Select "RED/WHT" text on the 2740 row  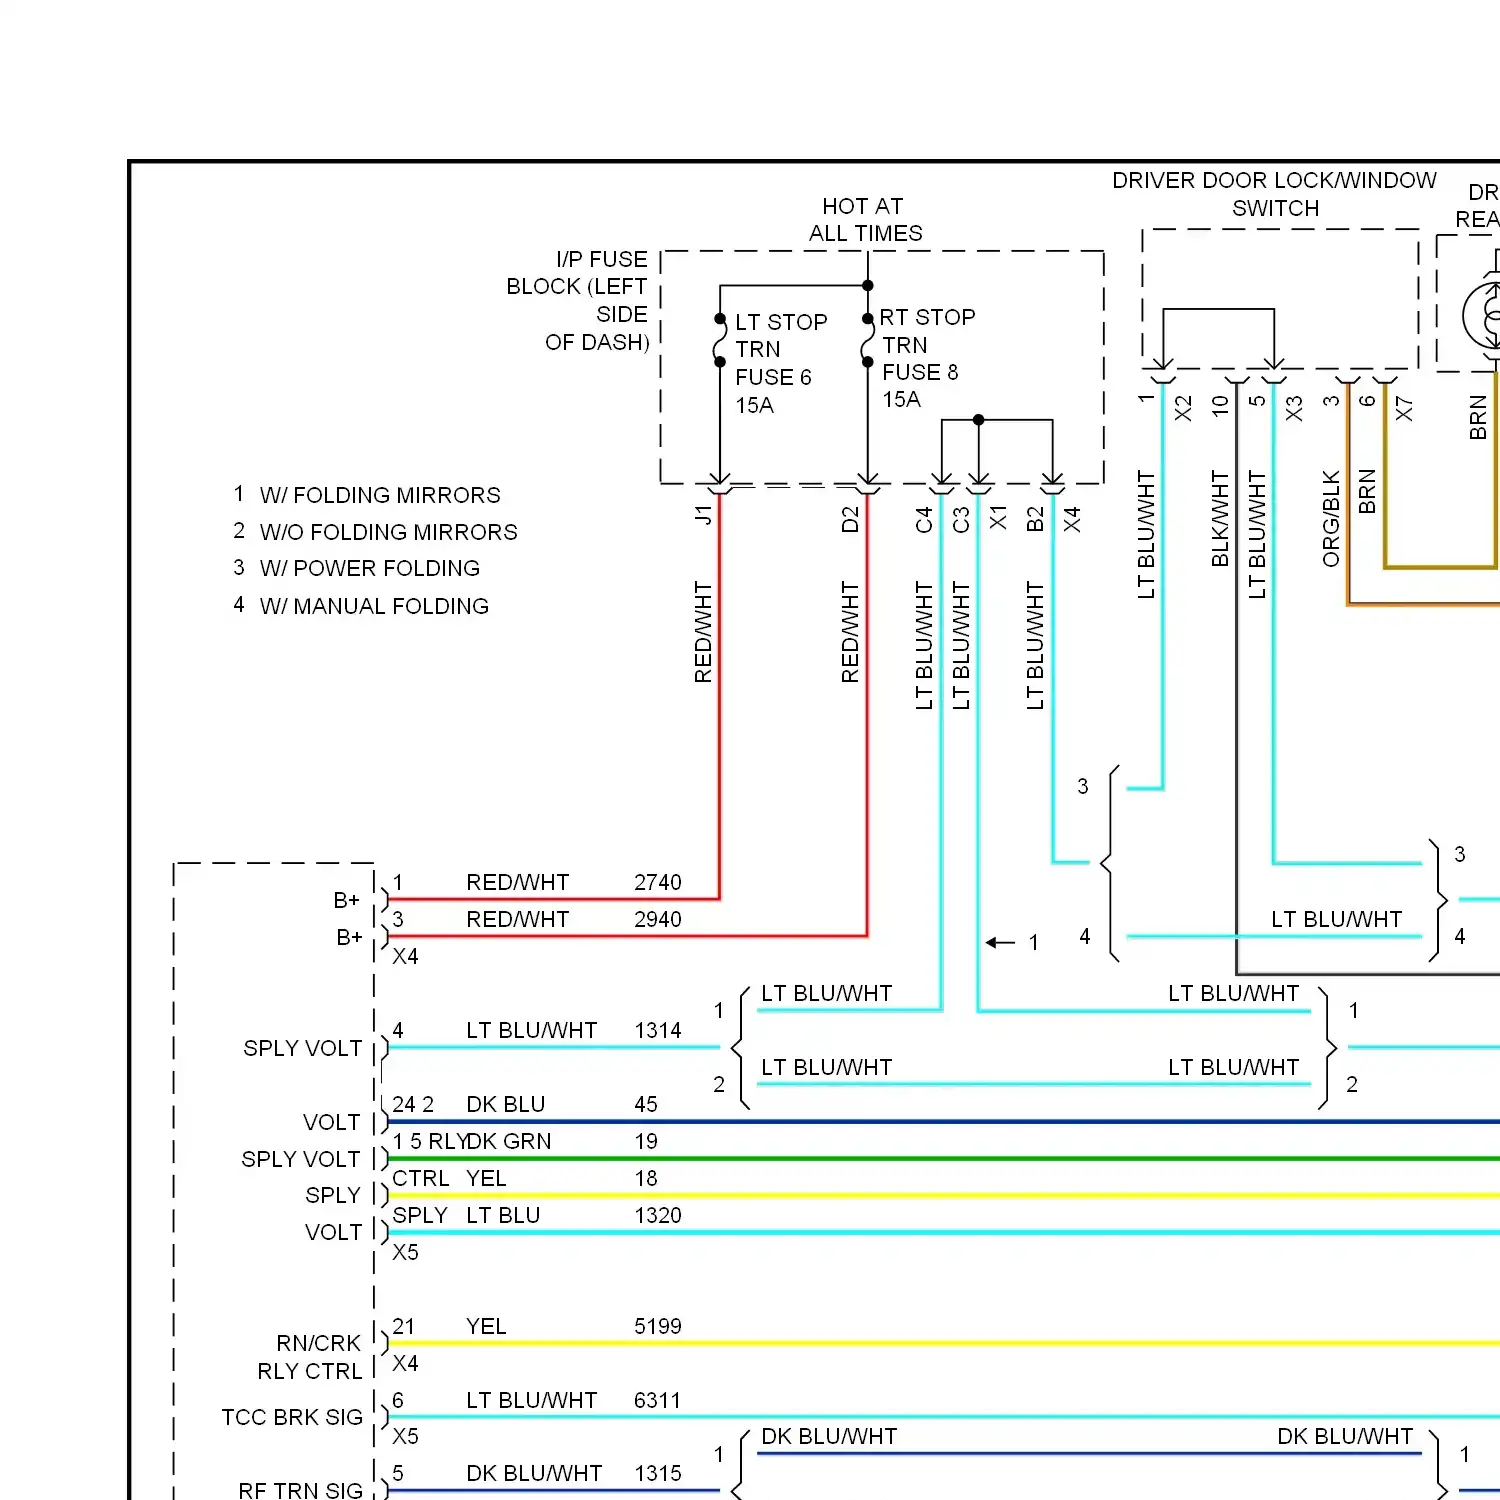pos(518,883)
